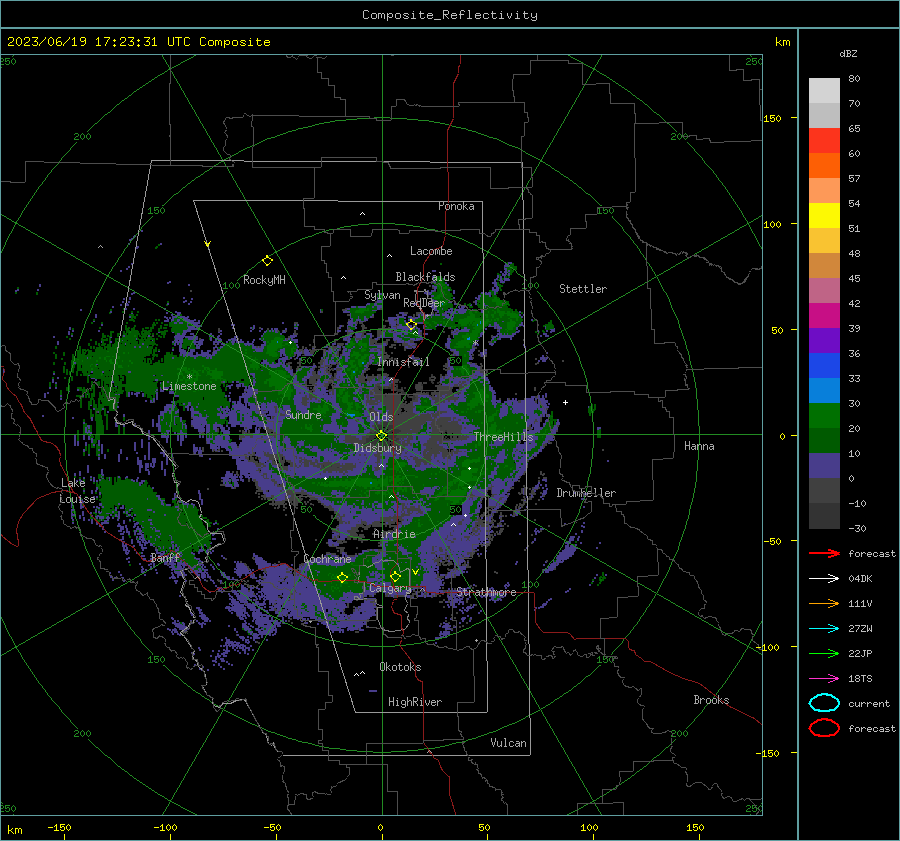Click the Drumheller city label

tap(586, 493)
